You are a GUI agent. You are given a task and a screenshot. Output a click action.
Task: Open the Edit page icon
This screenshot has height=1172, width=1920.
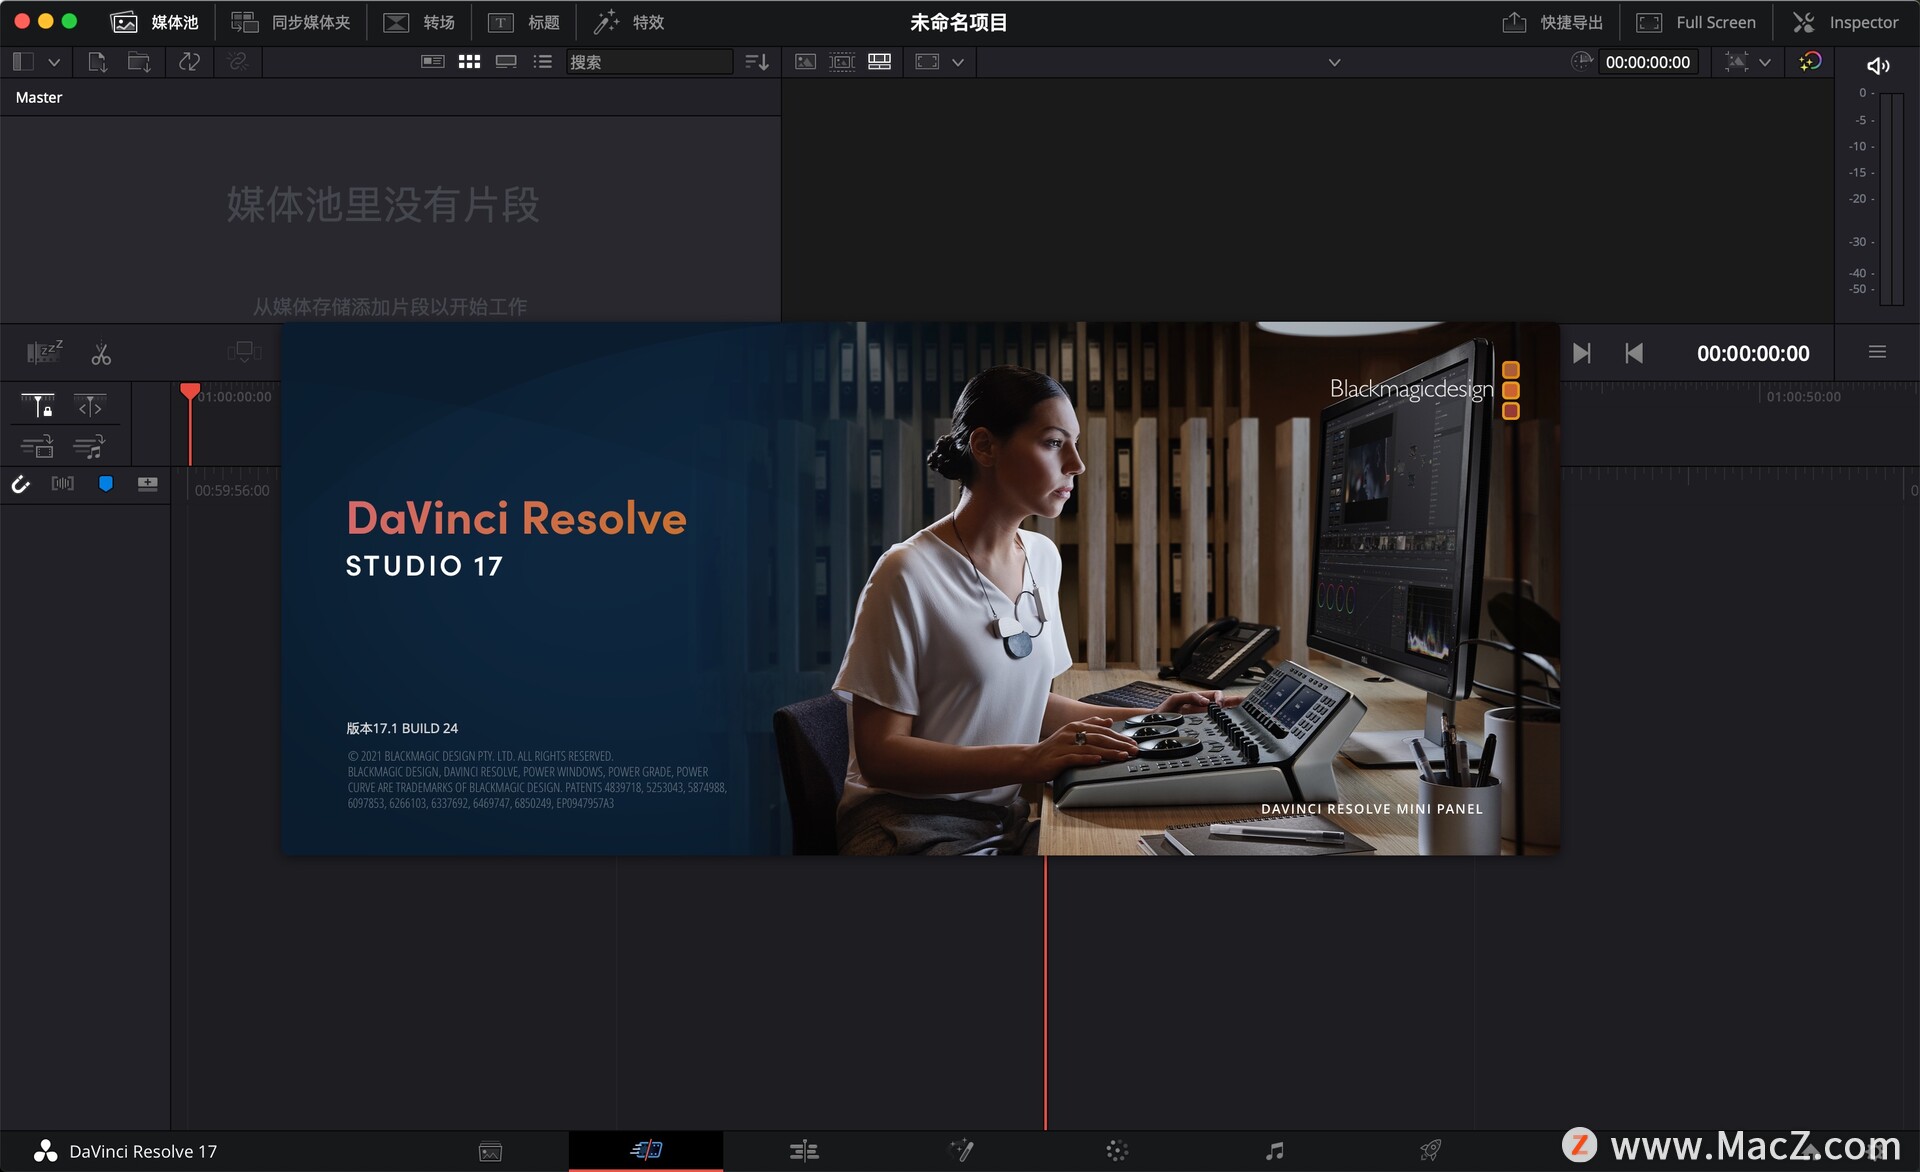804,1151
